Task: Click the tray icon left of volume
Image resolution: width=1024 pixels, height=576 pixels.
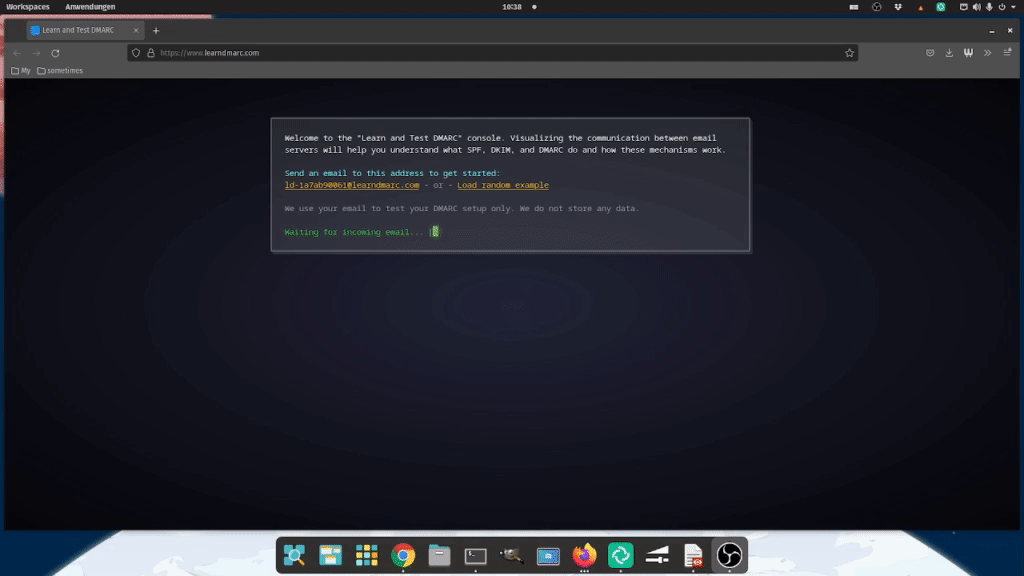Action: (x=963, y=7)
